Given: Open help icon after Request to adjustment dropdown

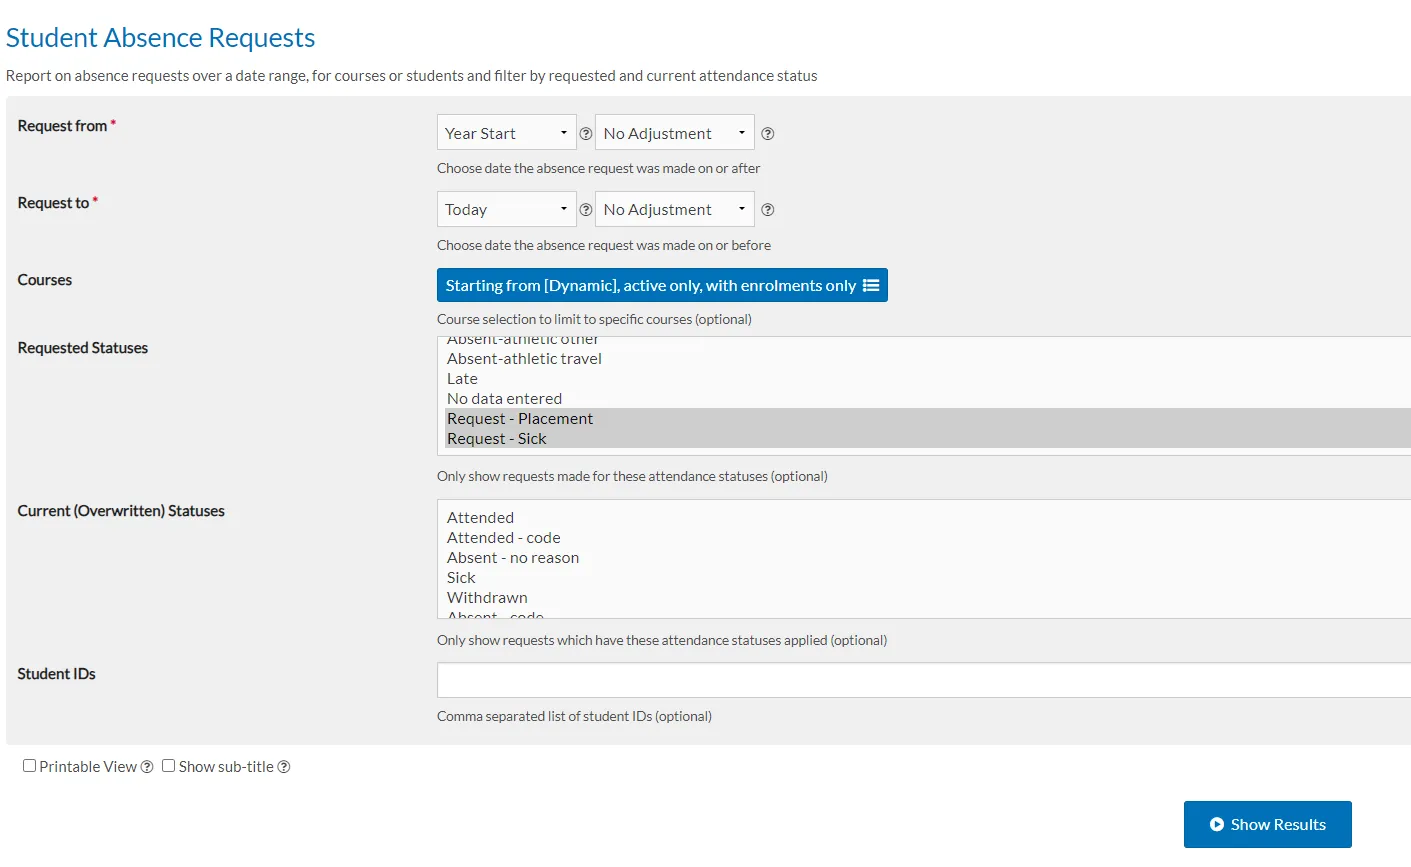Looking at the screenshot, I should 768,210.
